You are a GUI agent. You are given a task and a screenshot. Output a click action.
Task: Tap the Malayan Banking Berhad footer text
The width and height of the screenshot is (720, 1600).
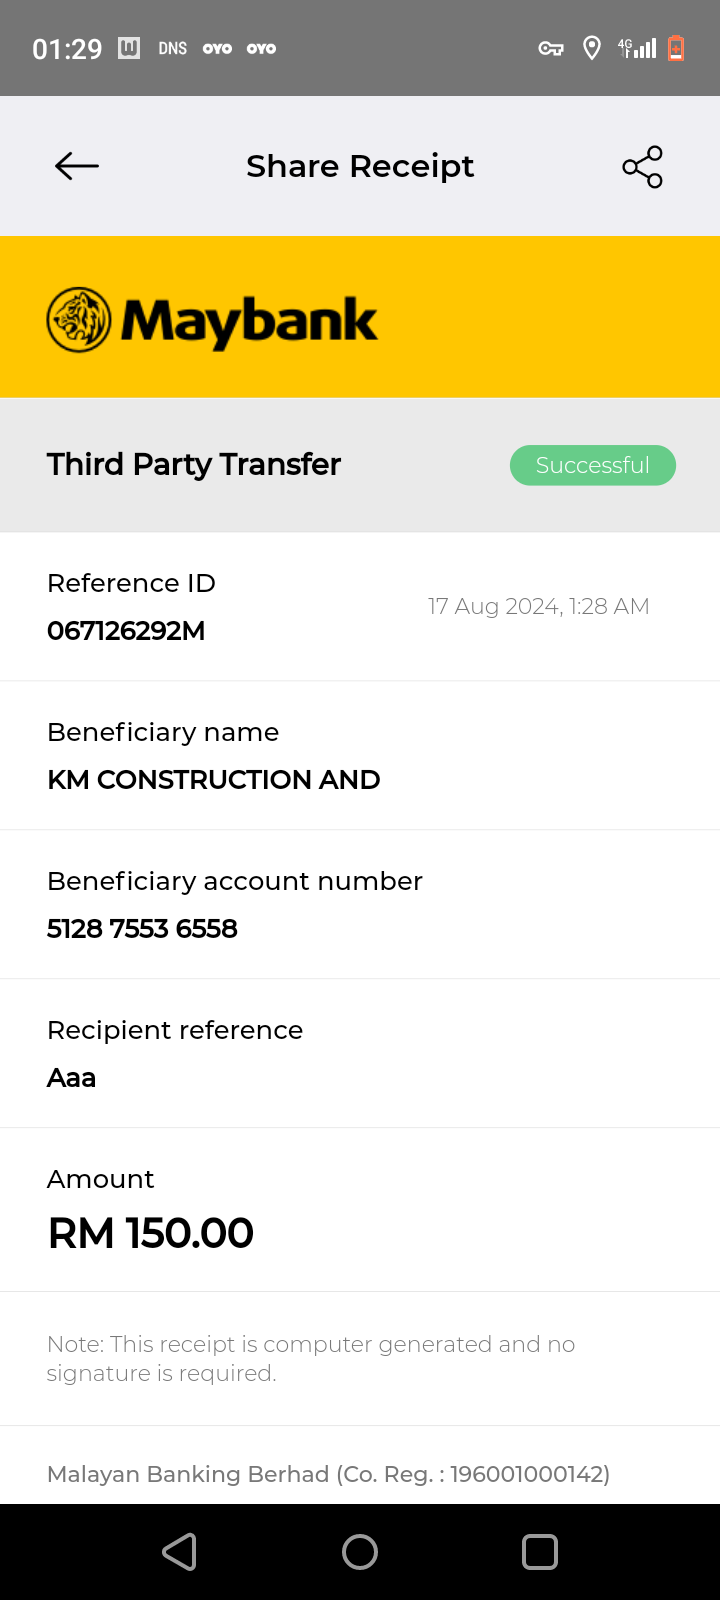click(328, 1474)
